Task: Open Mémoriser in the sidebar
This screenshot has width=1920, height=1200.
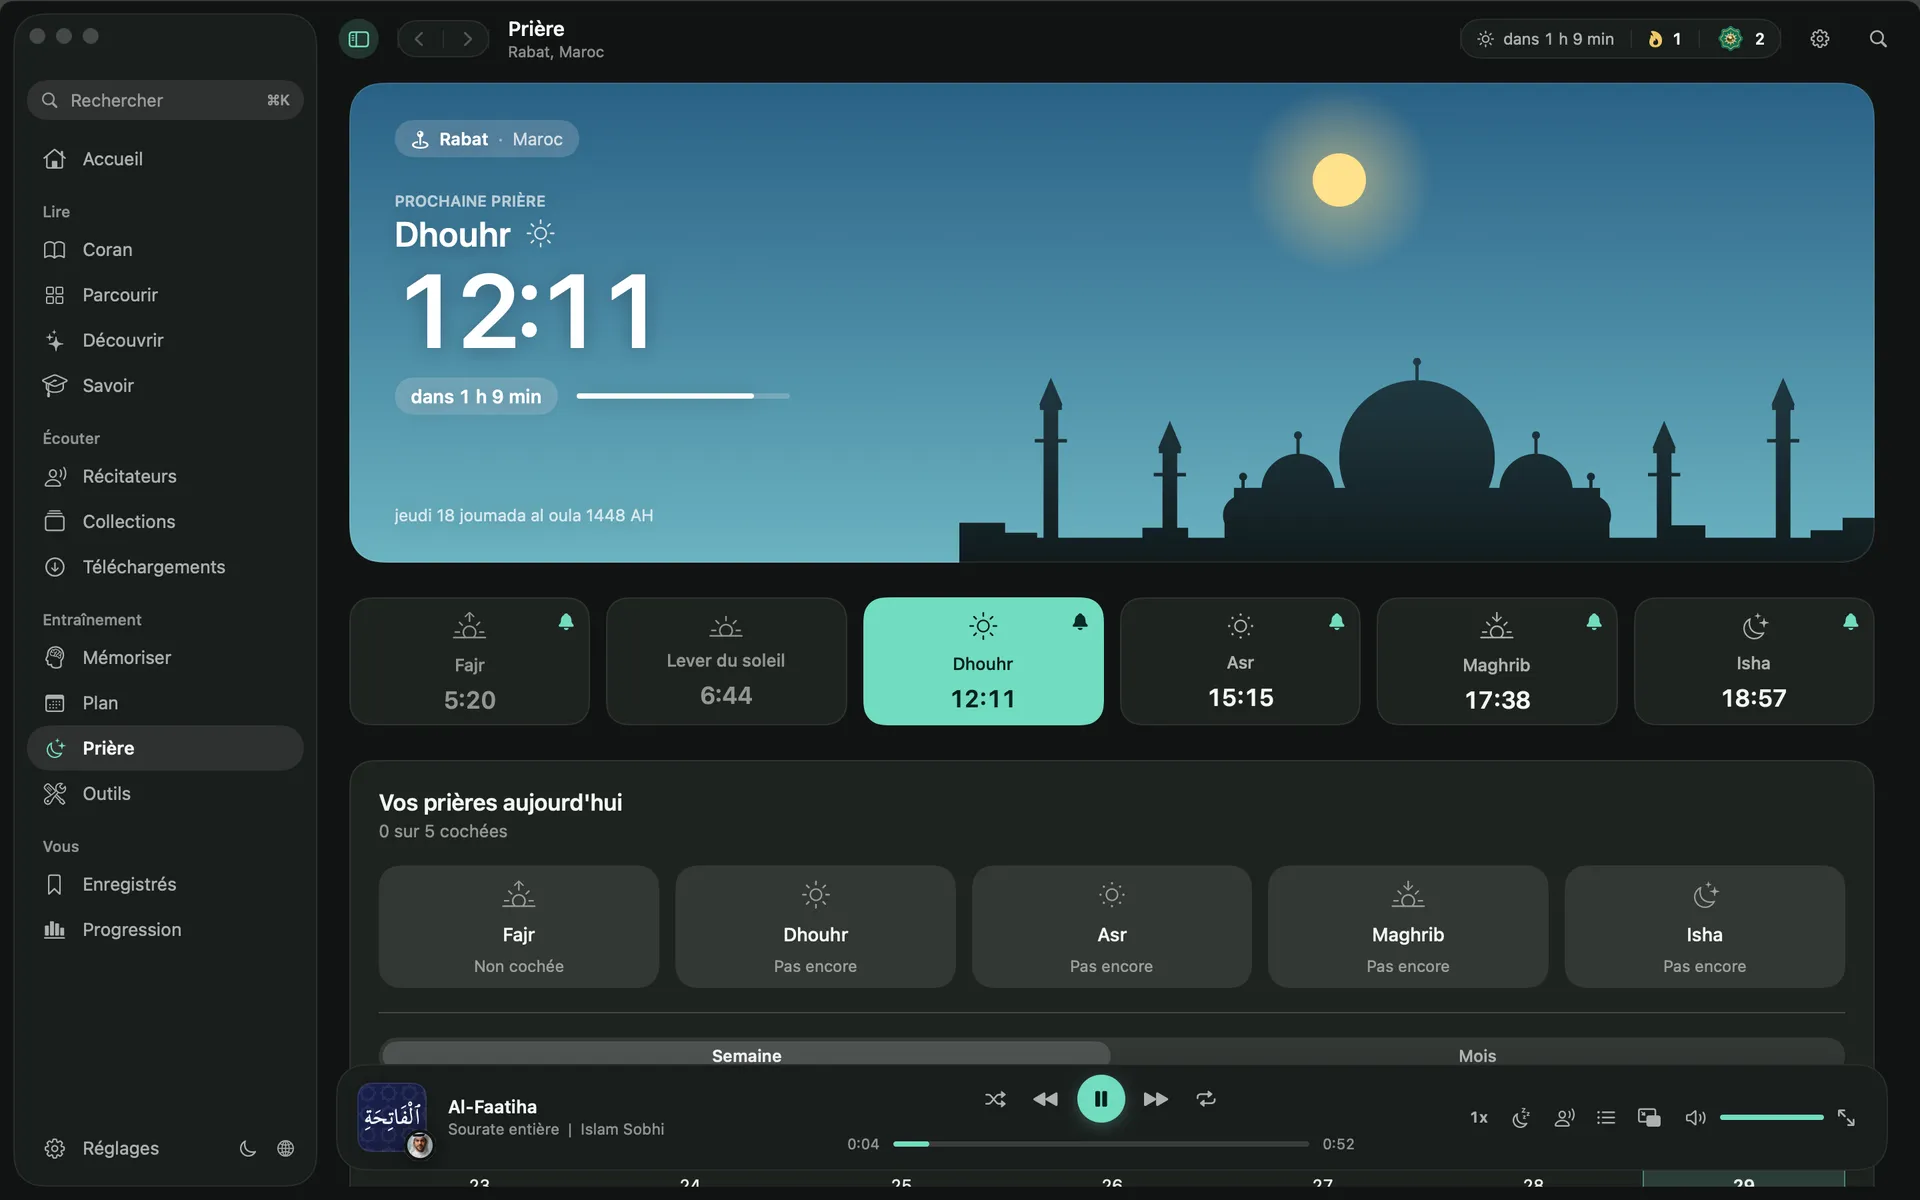Action: tap(165, 658)
